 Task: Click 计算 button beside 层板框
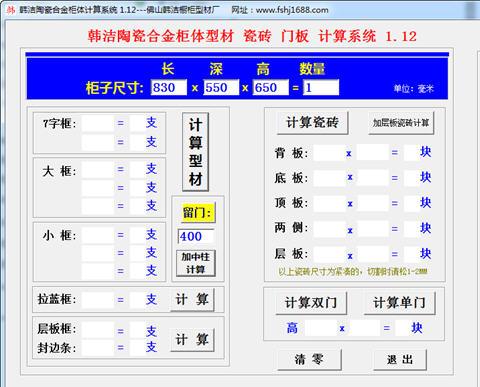coord(192,340)
